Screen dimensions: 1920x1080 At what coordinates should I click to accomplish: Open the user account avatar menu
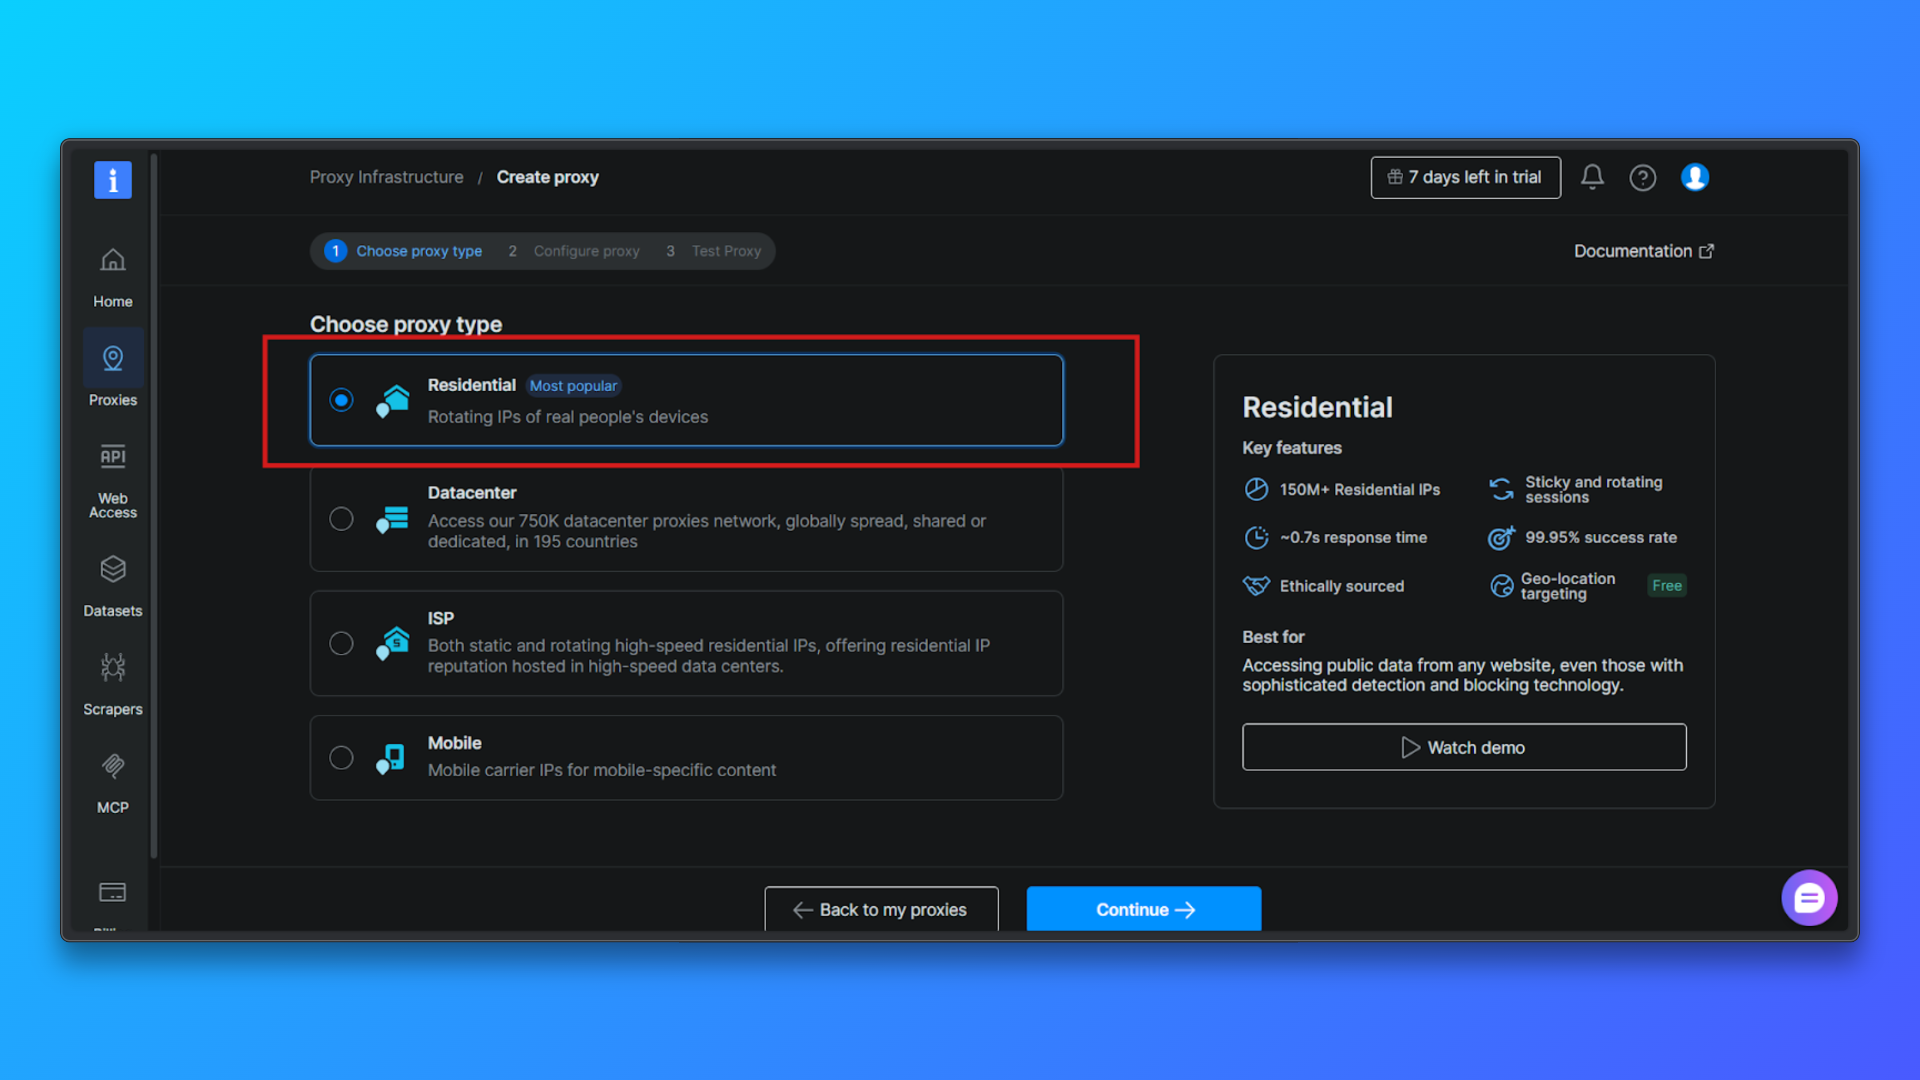(x=1695, y=177)
